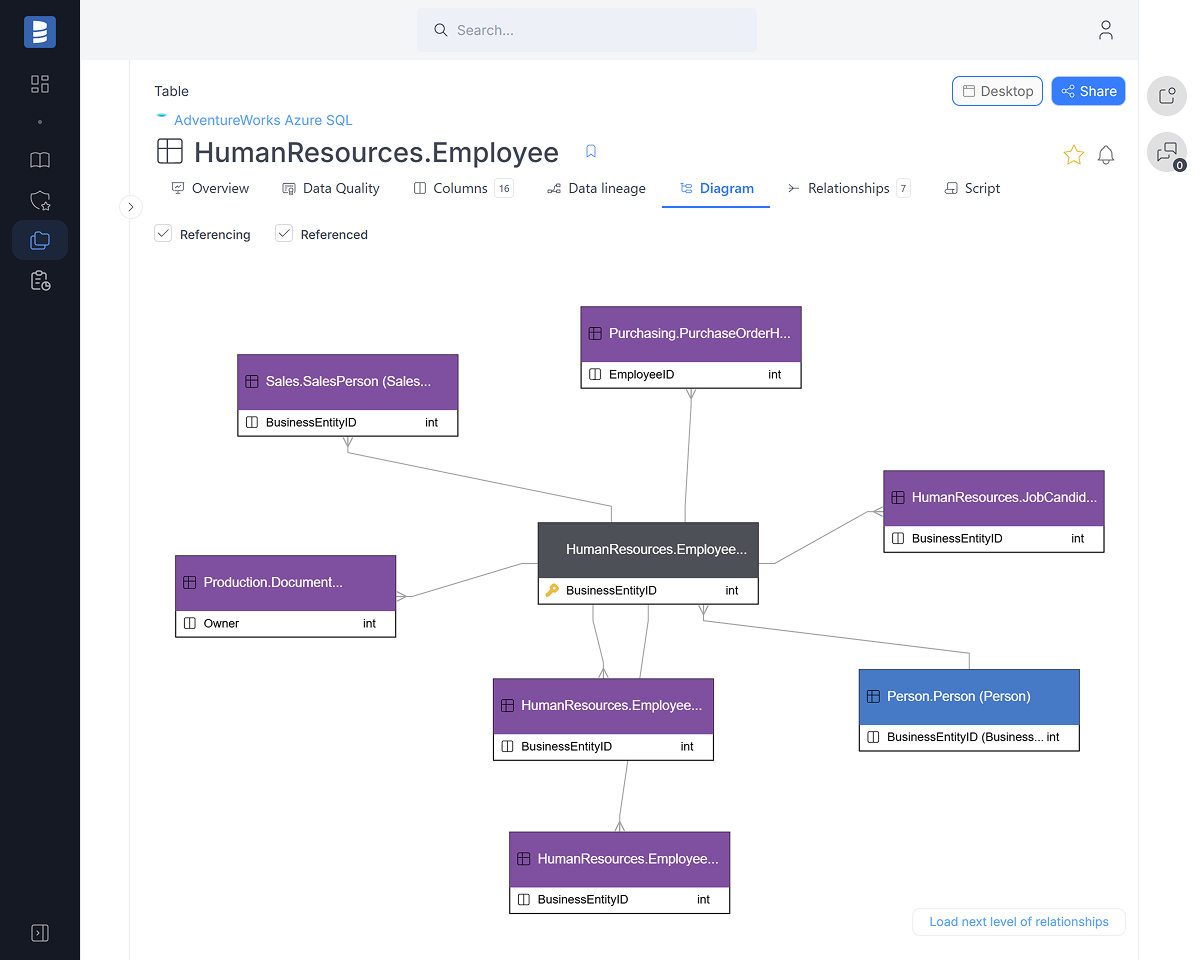Open the book glossary icon in sidebar

[x=40, y=160]
